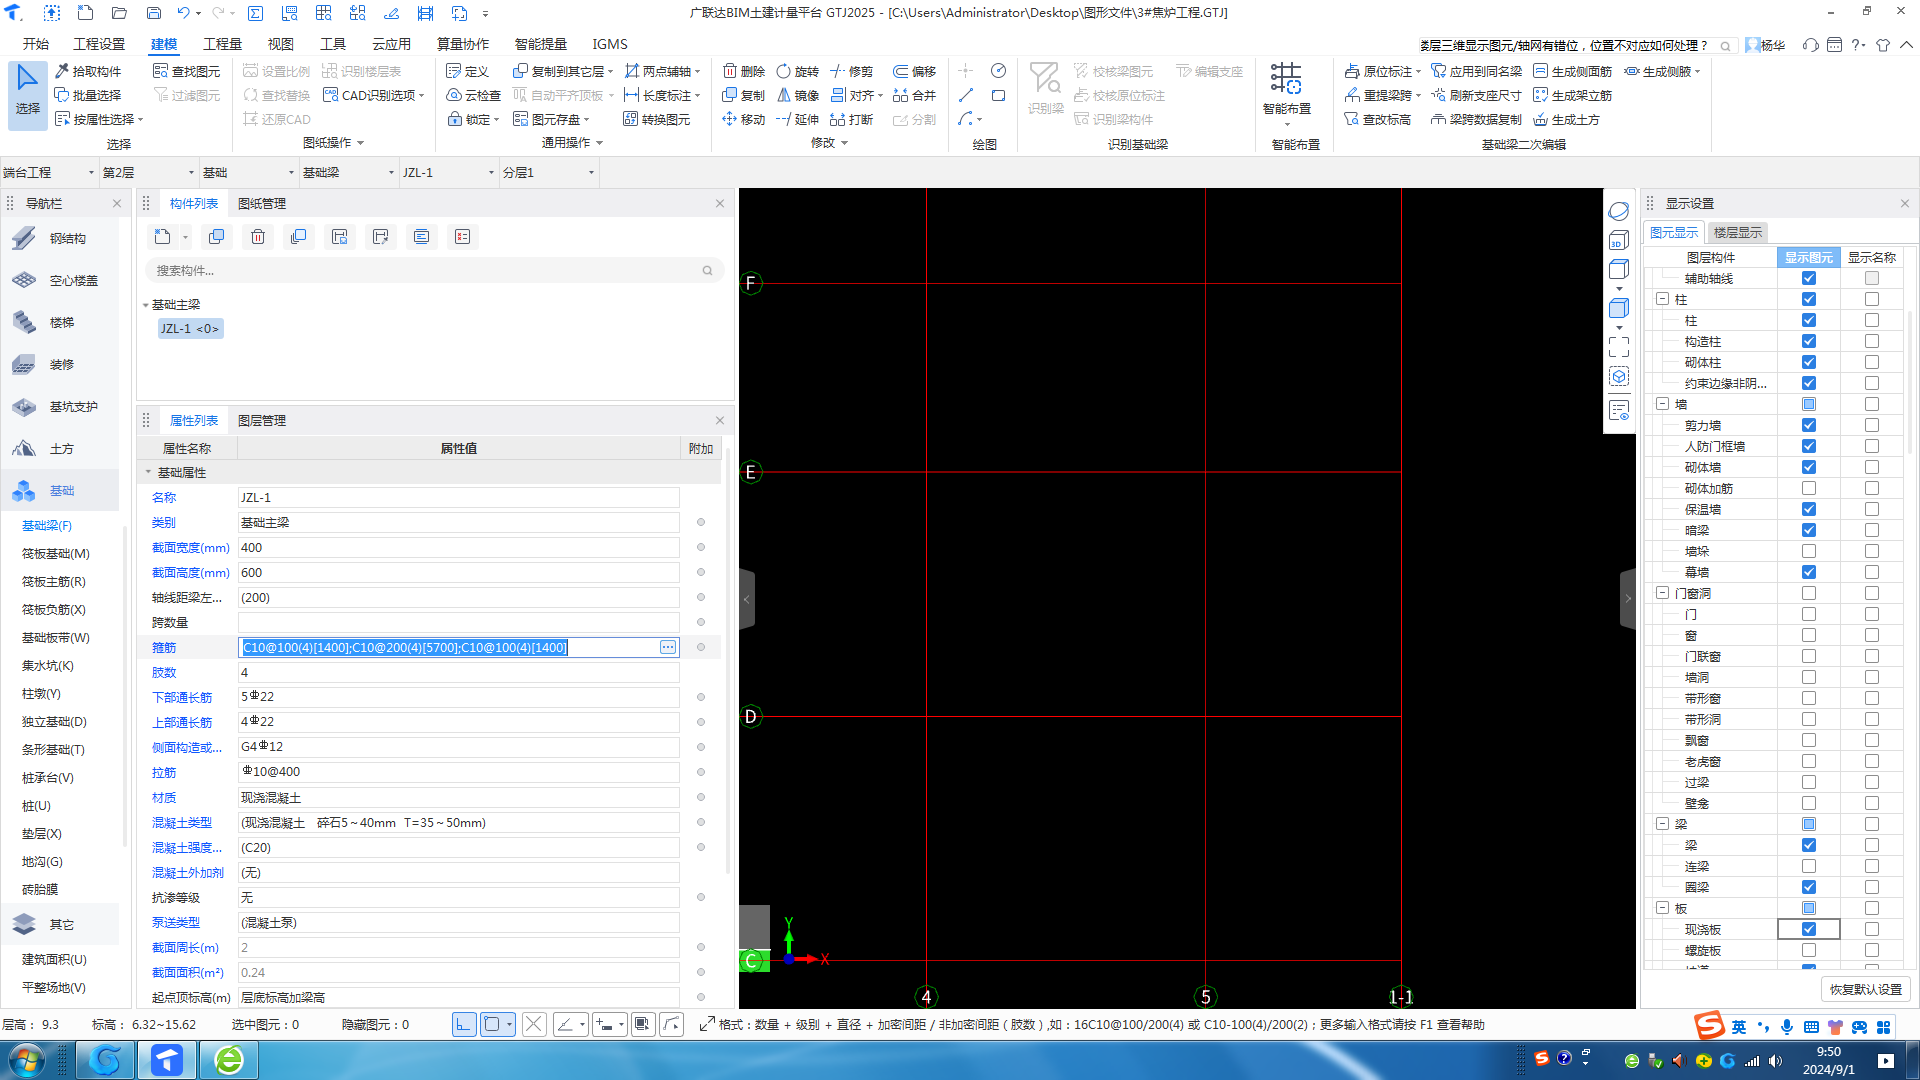Click new component icon in 构件列表

coord(162,237)
